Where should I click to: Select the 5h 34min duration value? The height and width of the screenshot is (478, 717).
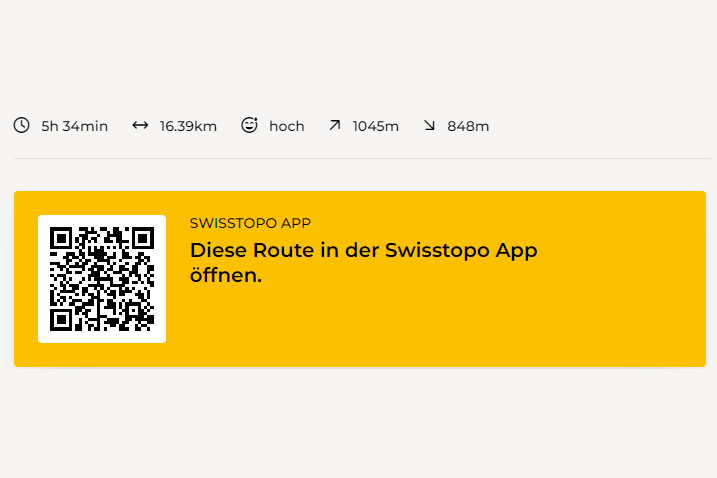(x=74, y=126)
